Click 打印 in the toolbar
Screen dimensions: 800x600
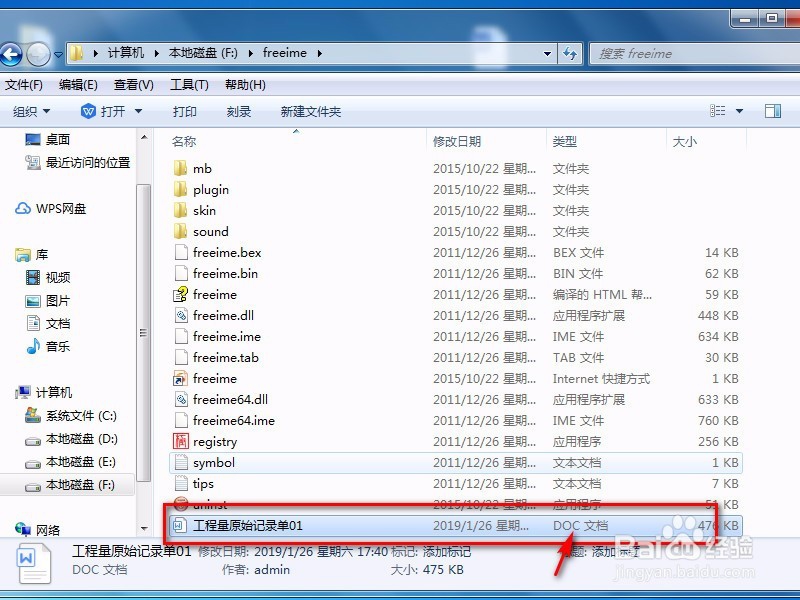tap(185, 111)
